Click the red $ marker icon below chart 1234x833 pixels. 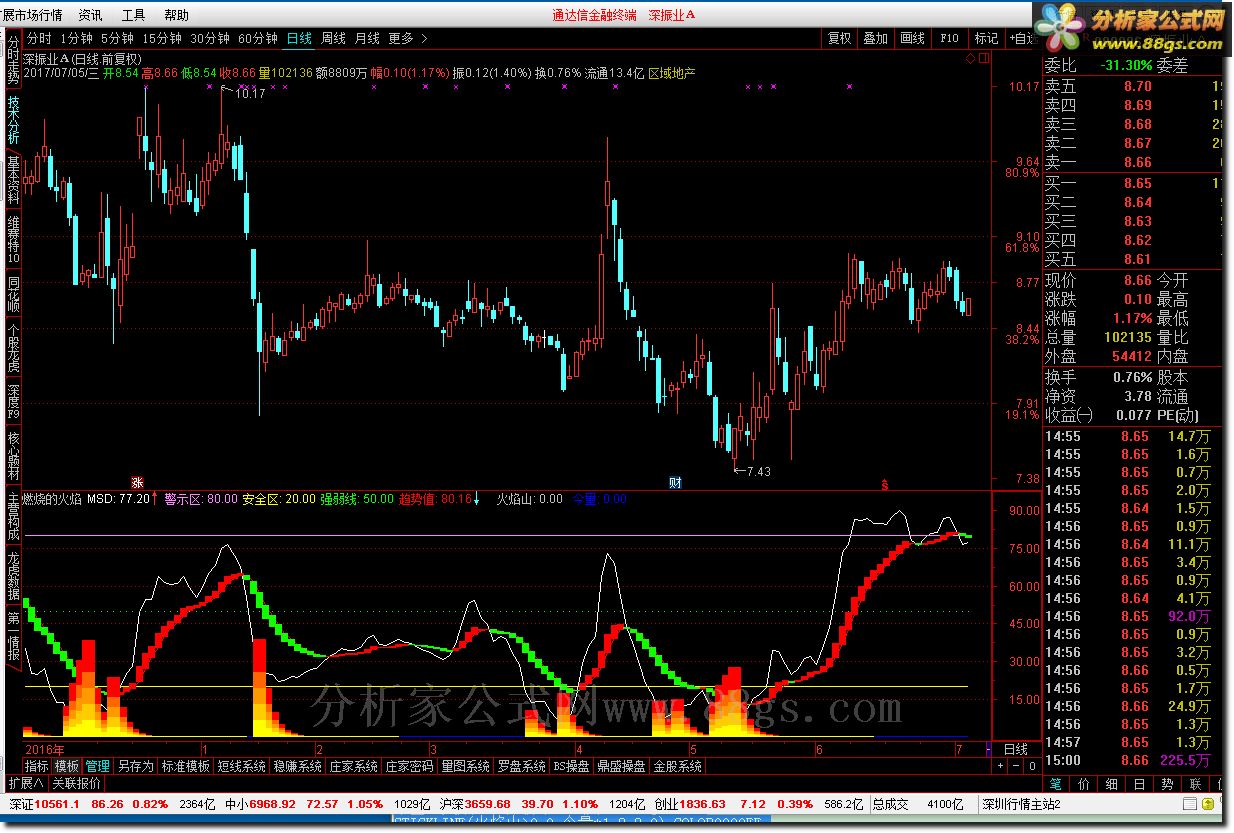pyautogui.click(x=884, y=484)
